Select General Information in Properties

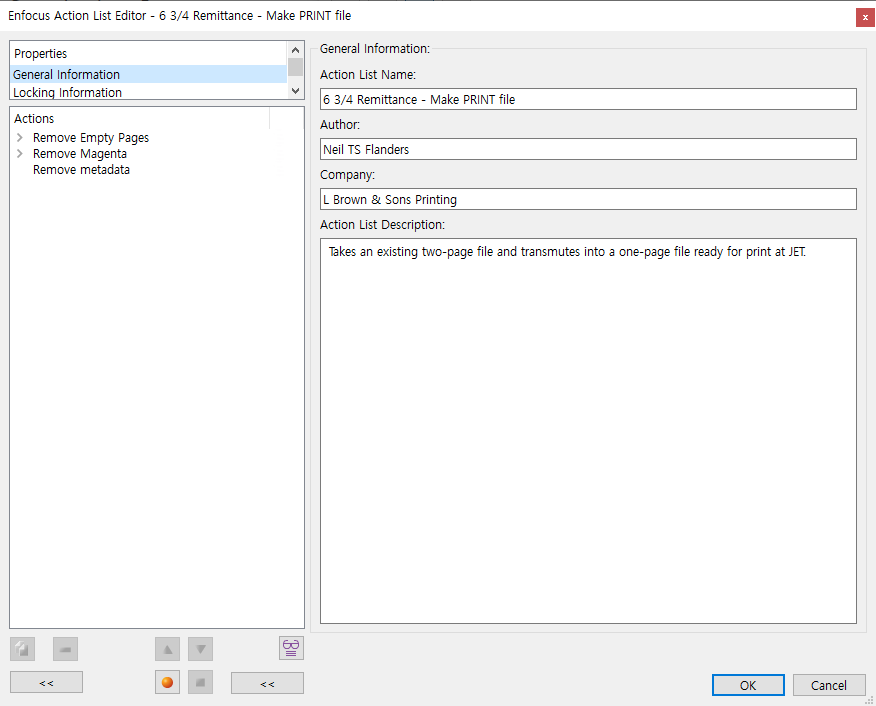pos(67,75)
